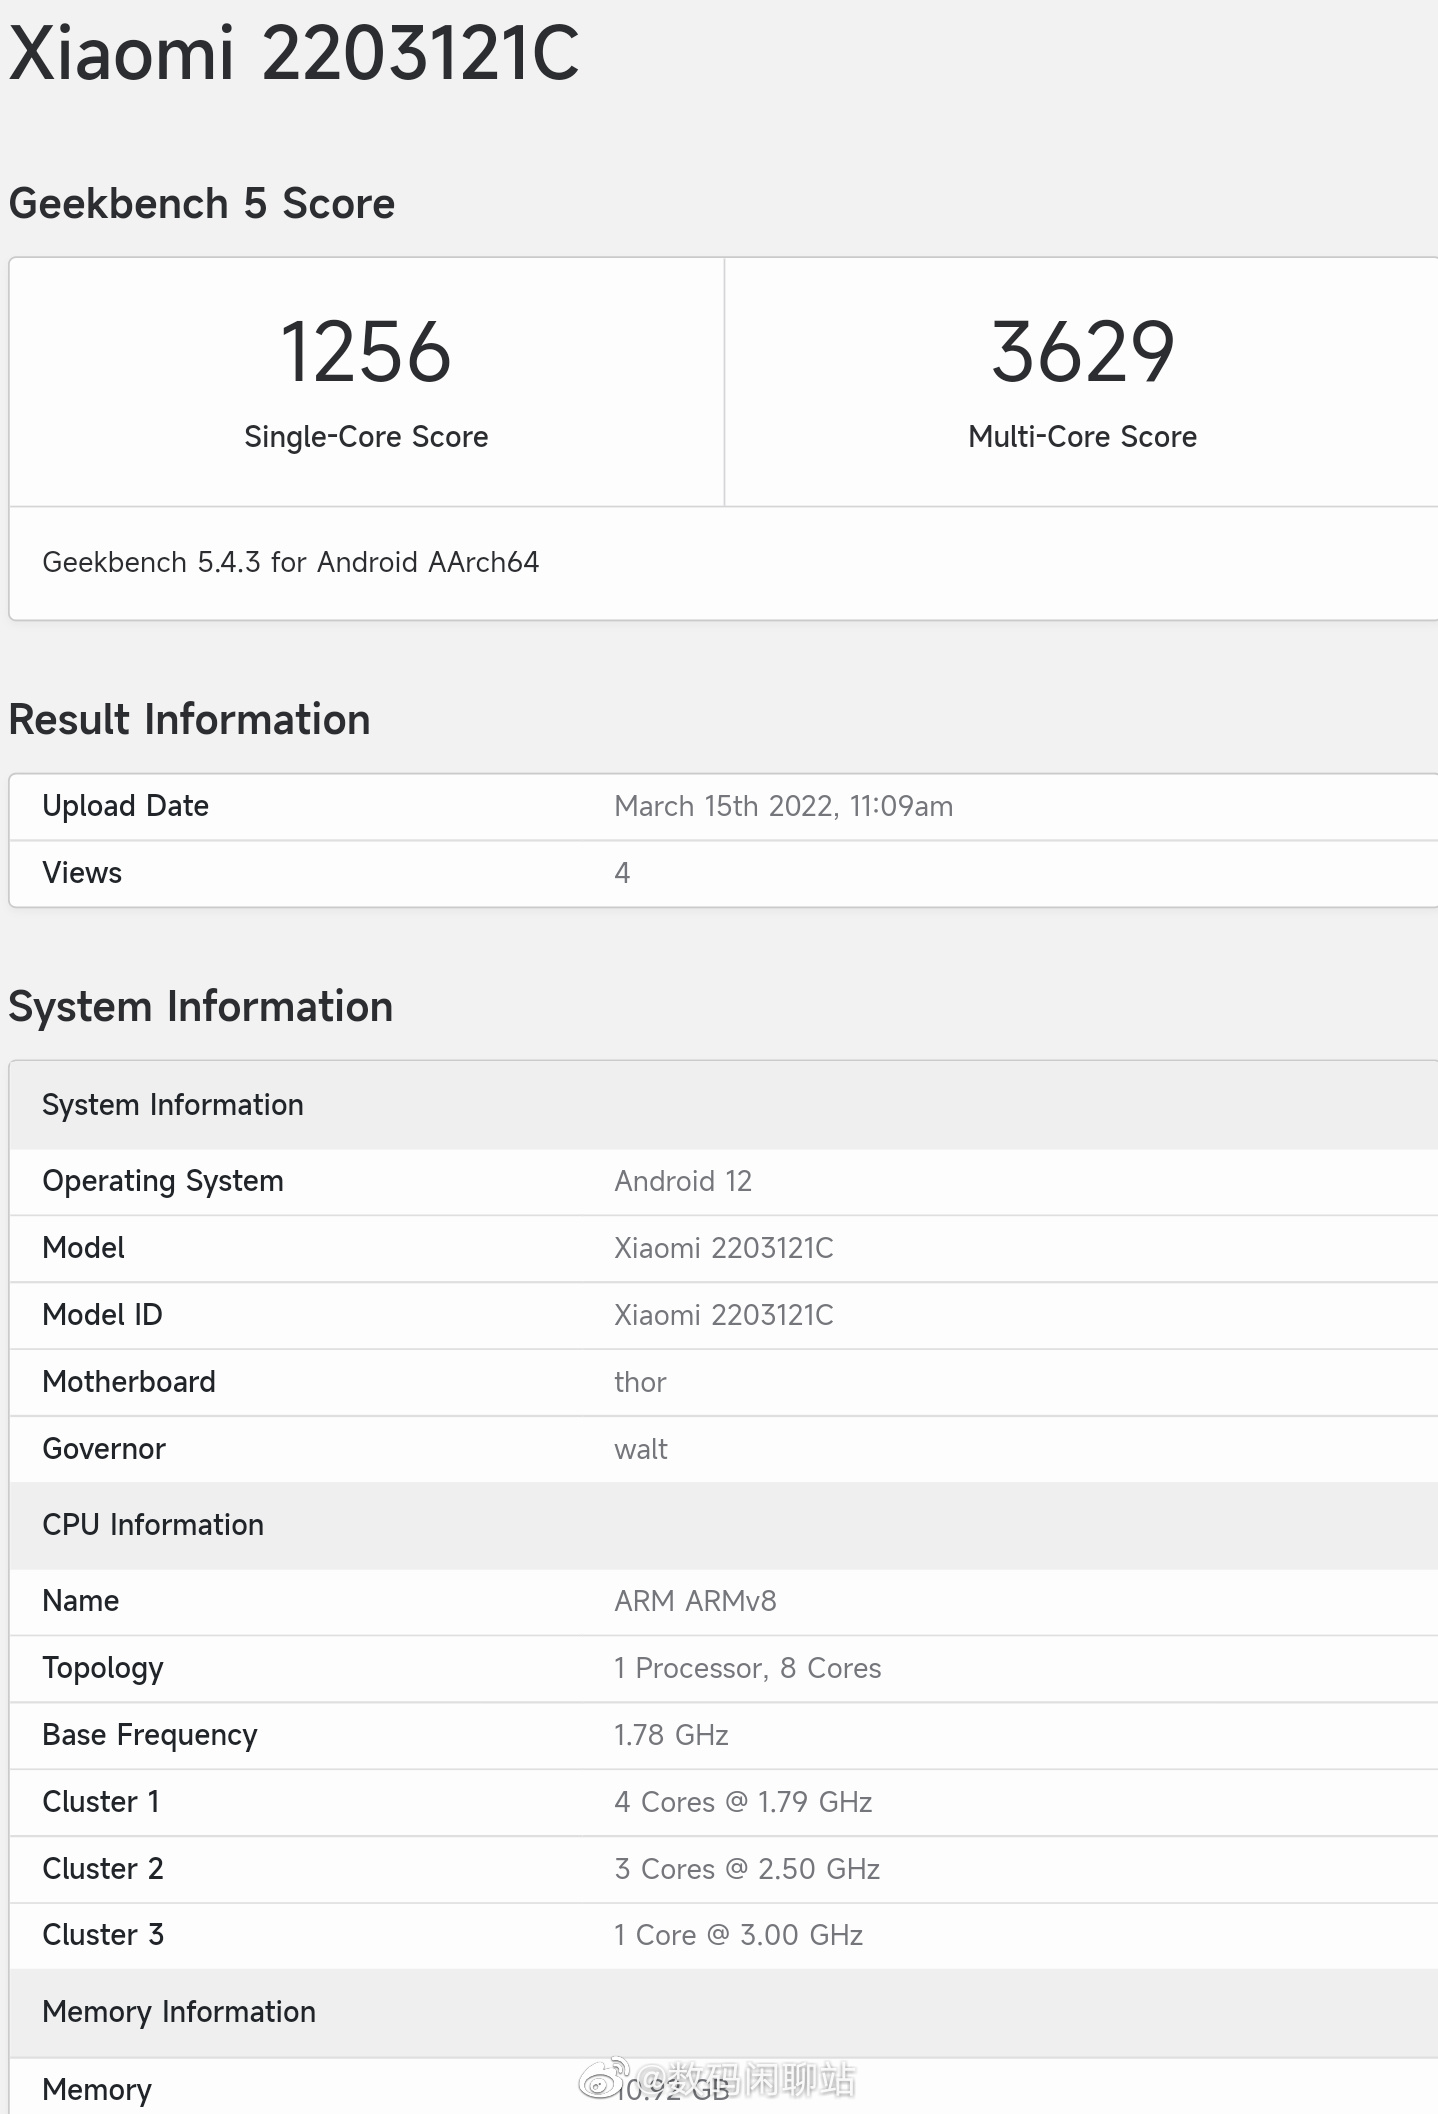This screenshot has height=2114, width=1438.
Task: Click the CPU name ARM ARMv8
Action: 695,1601
